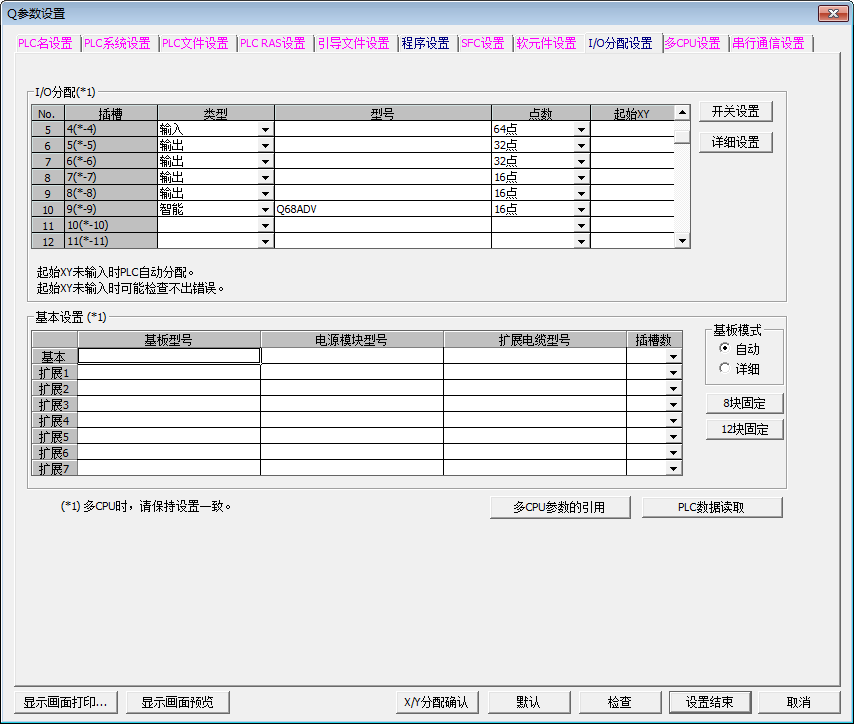Click the Q68ADV model name cell
854x724 pixels.
coord(382,210)
